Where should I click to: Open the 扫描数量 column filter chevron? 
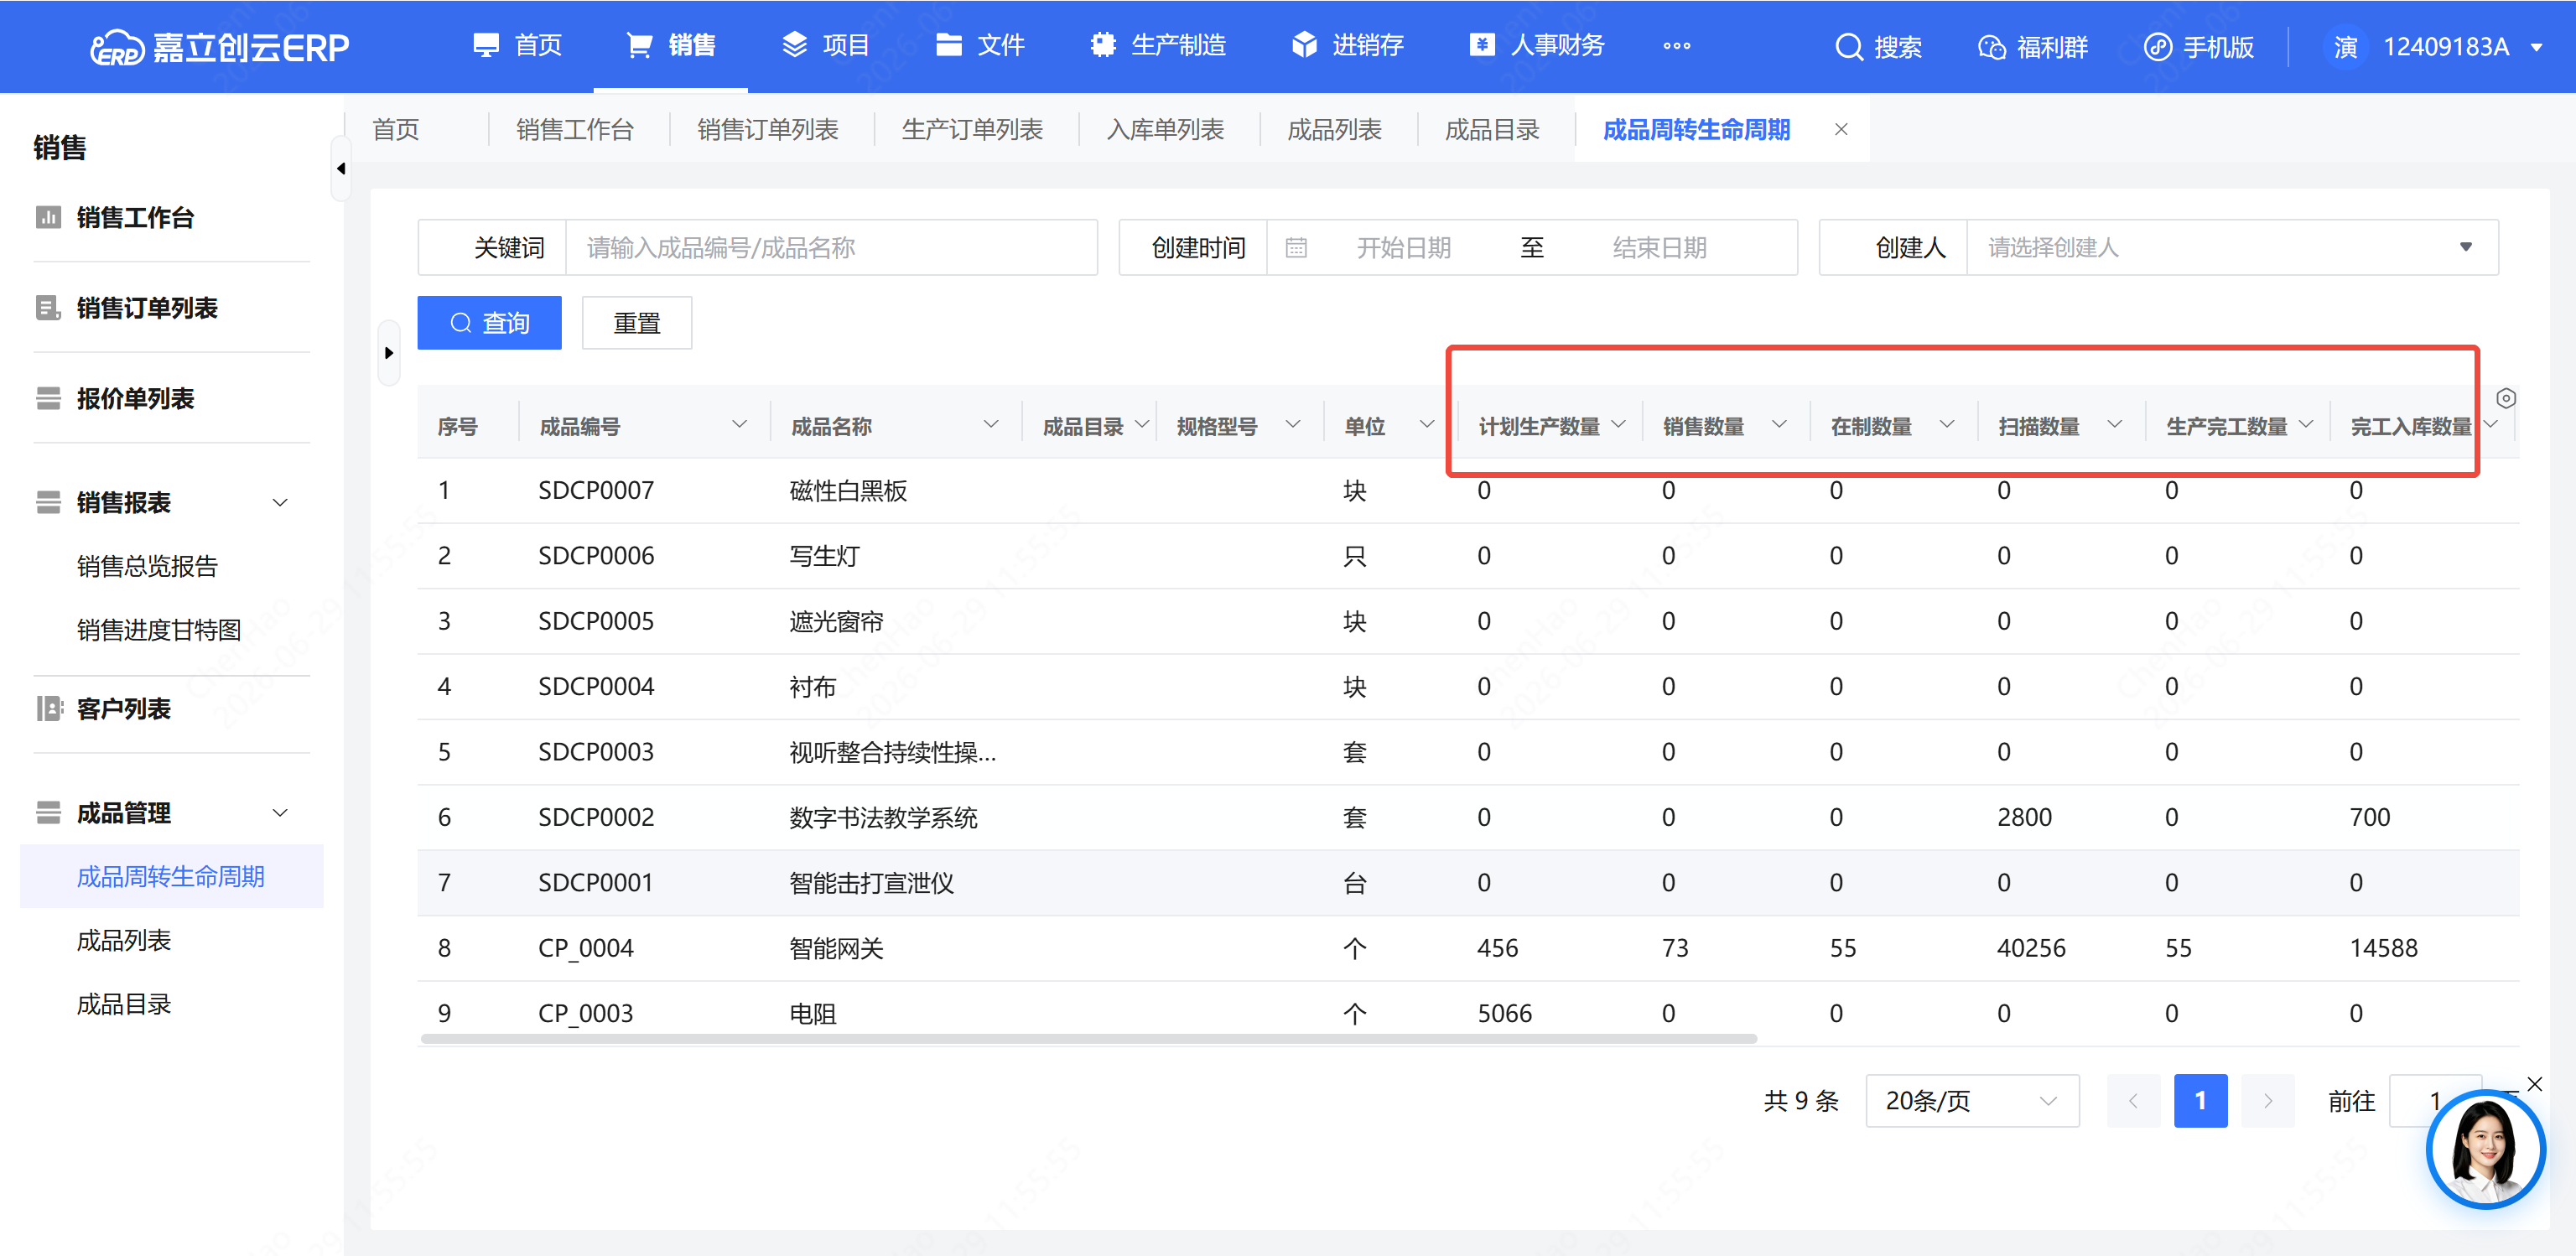point(2115,424)
